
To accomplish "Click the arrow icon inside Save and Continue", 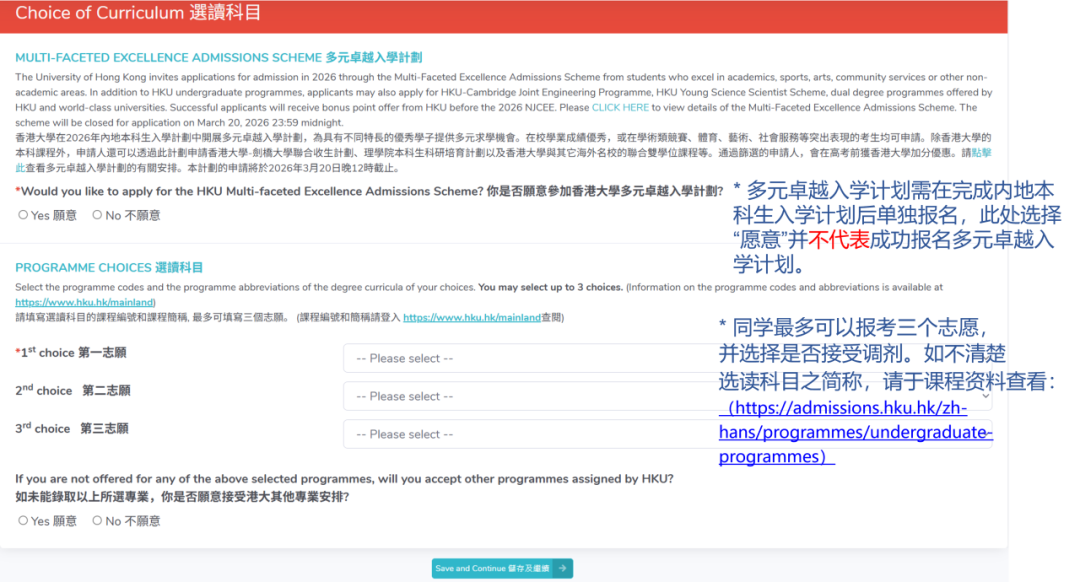I will tap(560, 567).
